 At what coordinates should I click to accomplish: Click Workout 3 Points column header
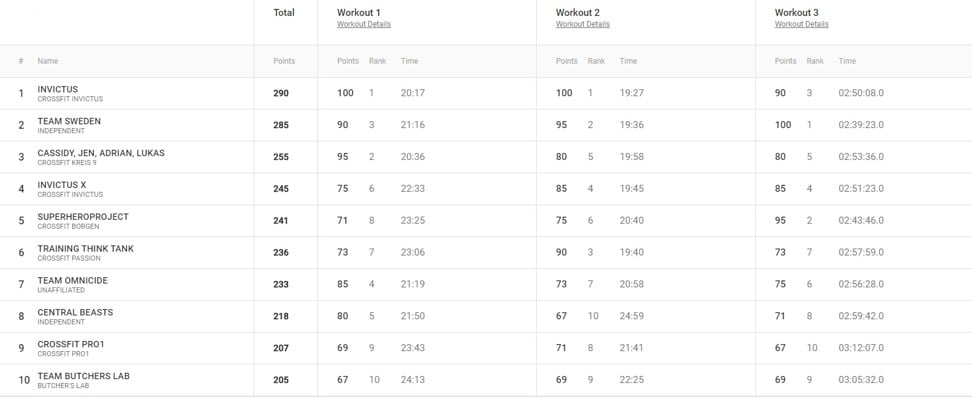coord(785,61)
